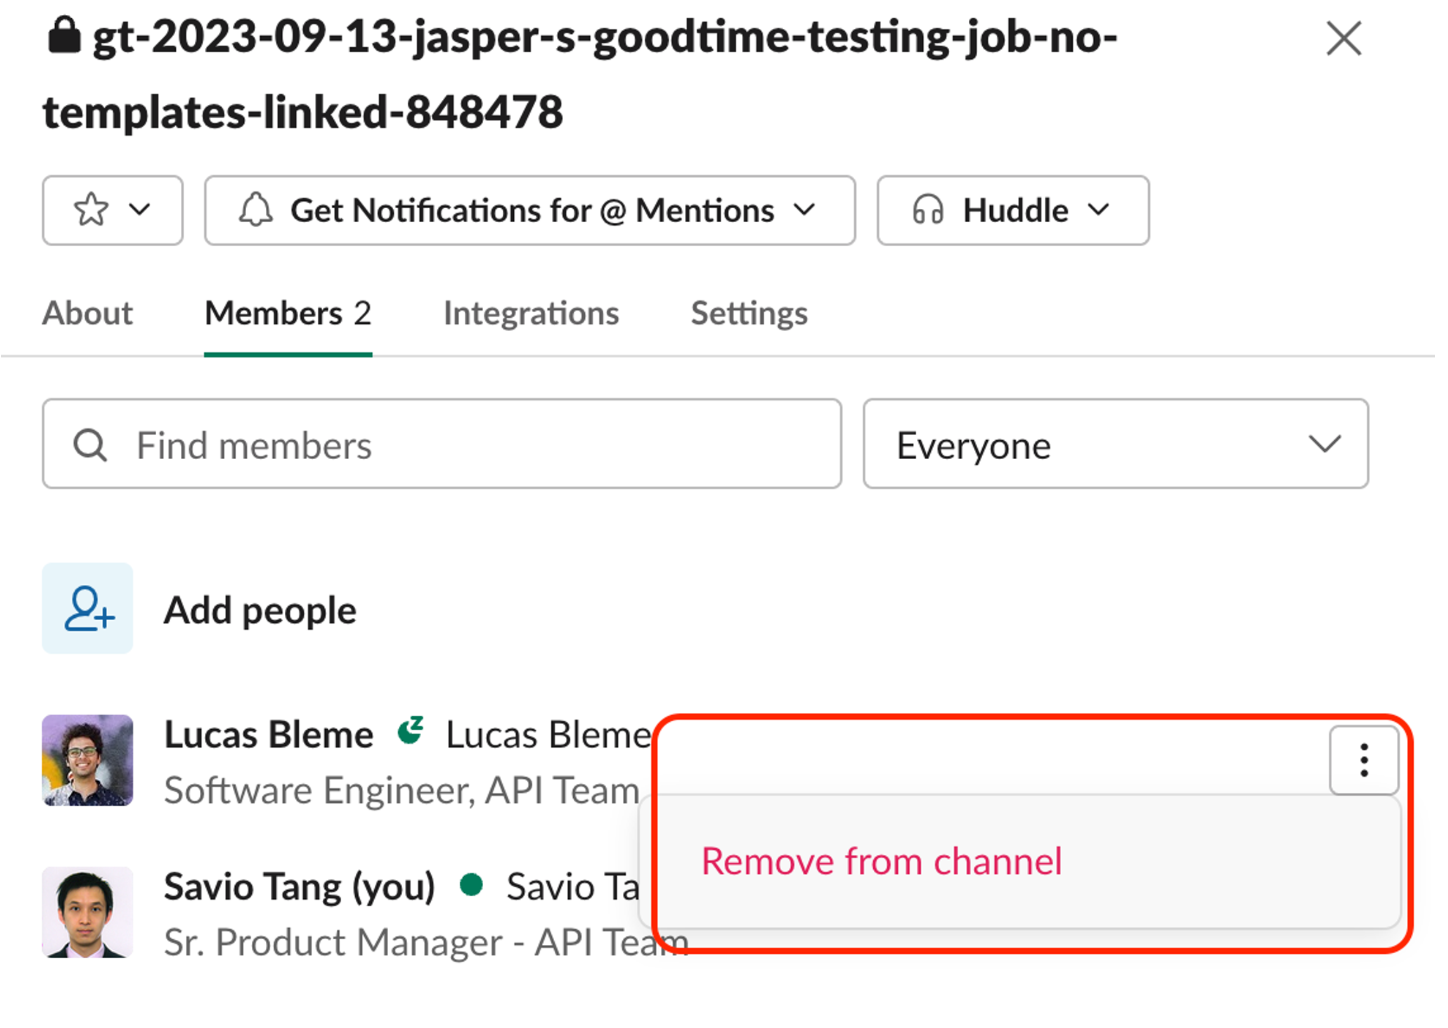This screenshot has height=1028, width=1448.
Task: Click the star icon to favorite channel
Action: point(91,210)
